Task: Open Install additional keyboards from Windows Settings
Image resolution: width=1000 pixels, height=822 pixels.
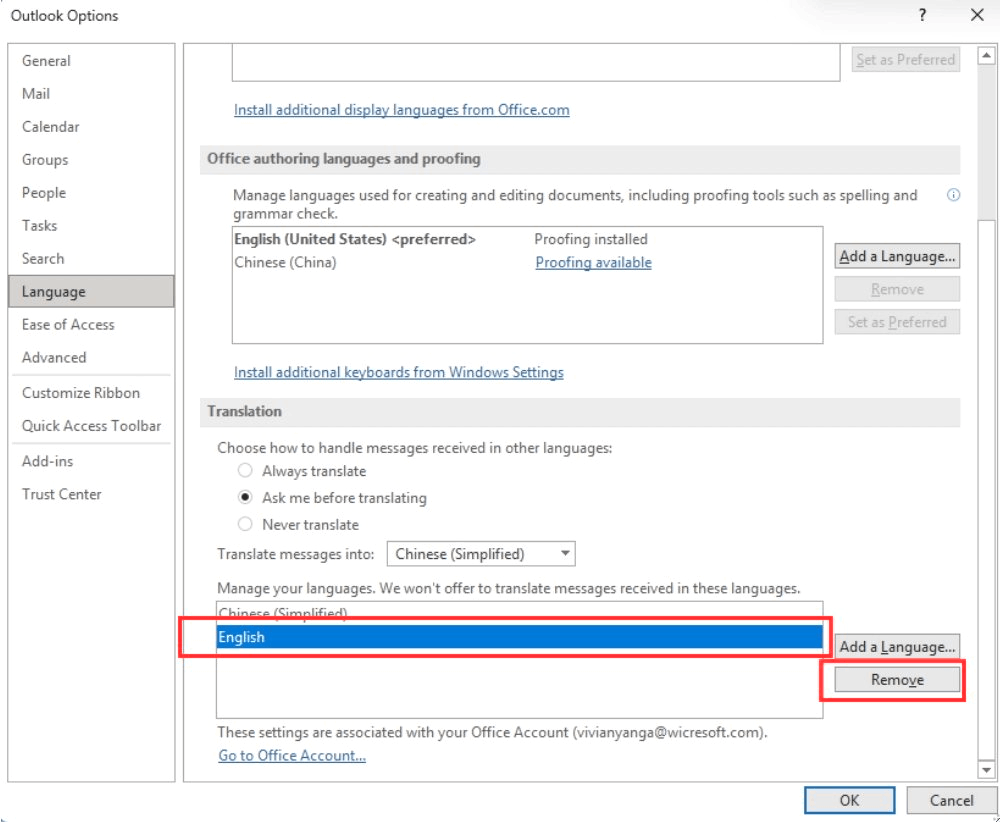Action: coord(399,372)
